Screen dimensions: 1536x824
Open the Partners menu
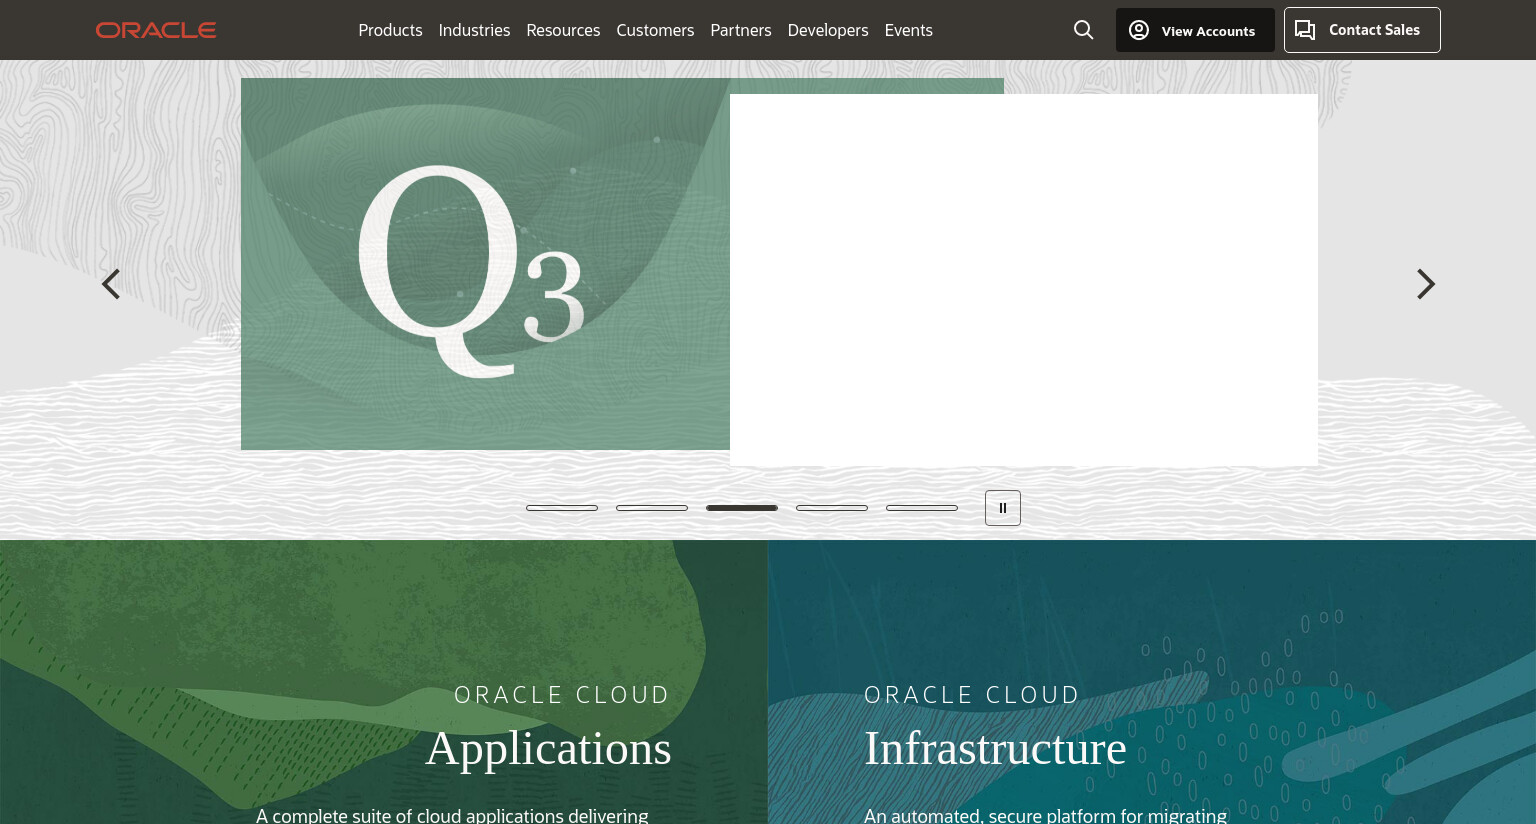click(741, 30)
